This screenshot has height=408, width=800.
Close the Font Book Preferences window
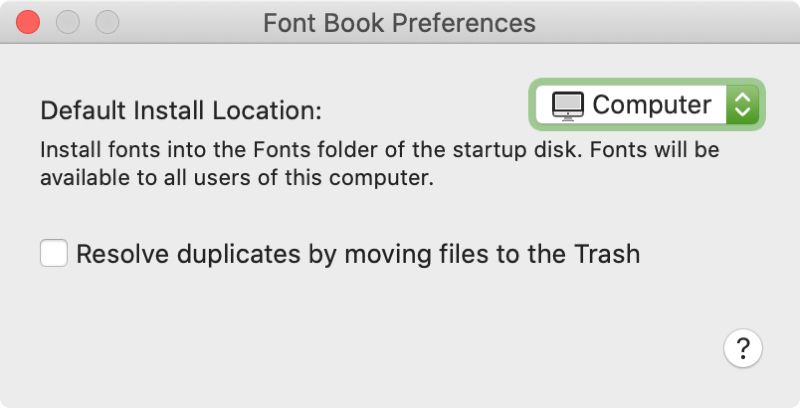click(x=28, y=23)
